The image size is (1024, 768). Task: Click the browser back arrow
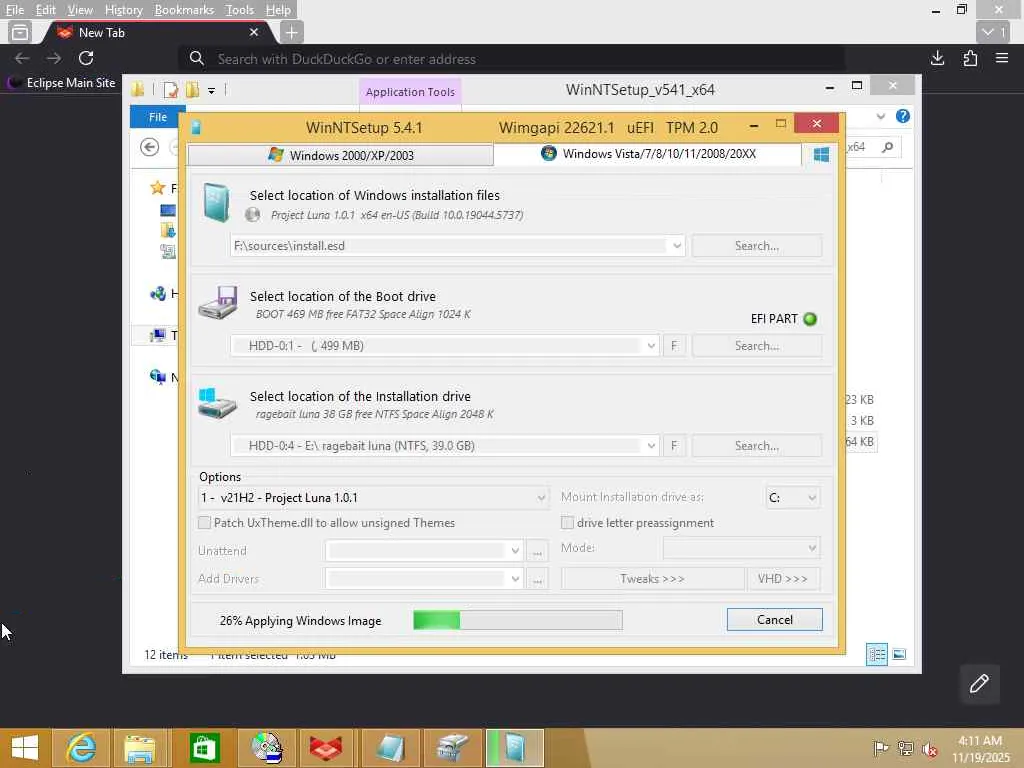pyautogui.click(x=22, y=58)
